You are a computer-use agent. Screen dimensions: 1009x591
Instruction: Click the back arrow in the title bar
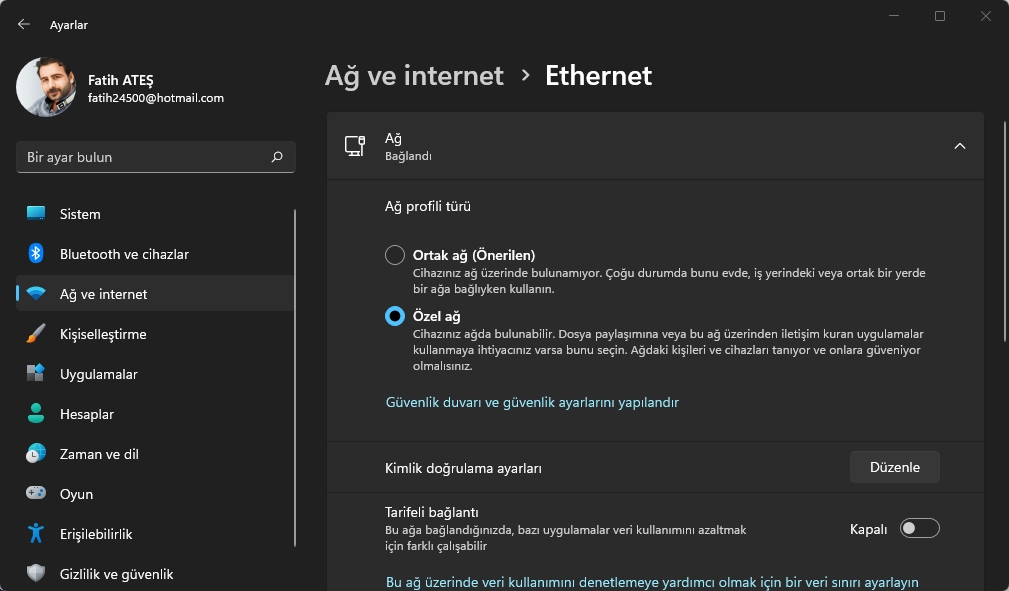[22, 23]
